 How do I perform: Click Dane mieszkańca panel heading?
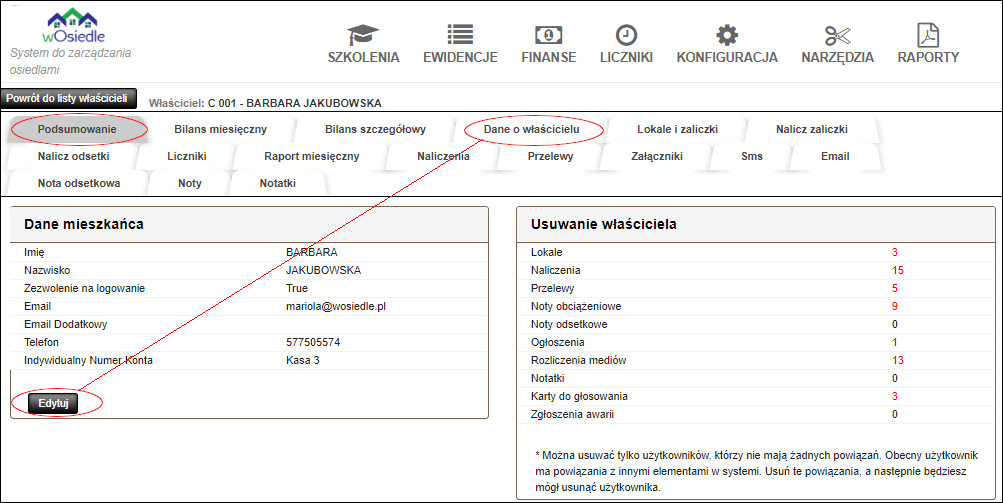[x=84, y=225]
